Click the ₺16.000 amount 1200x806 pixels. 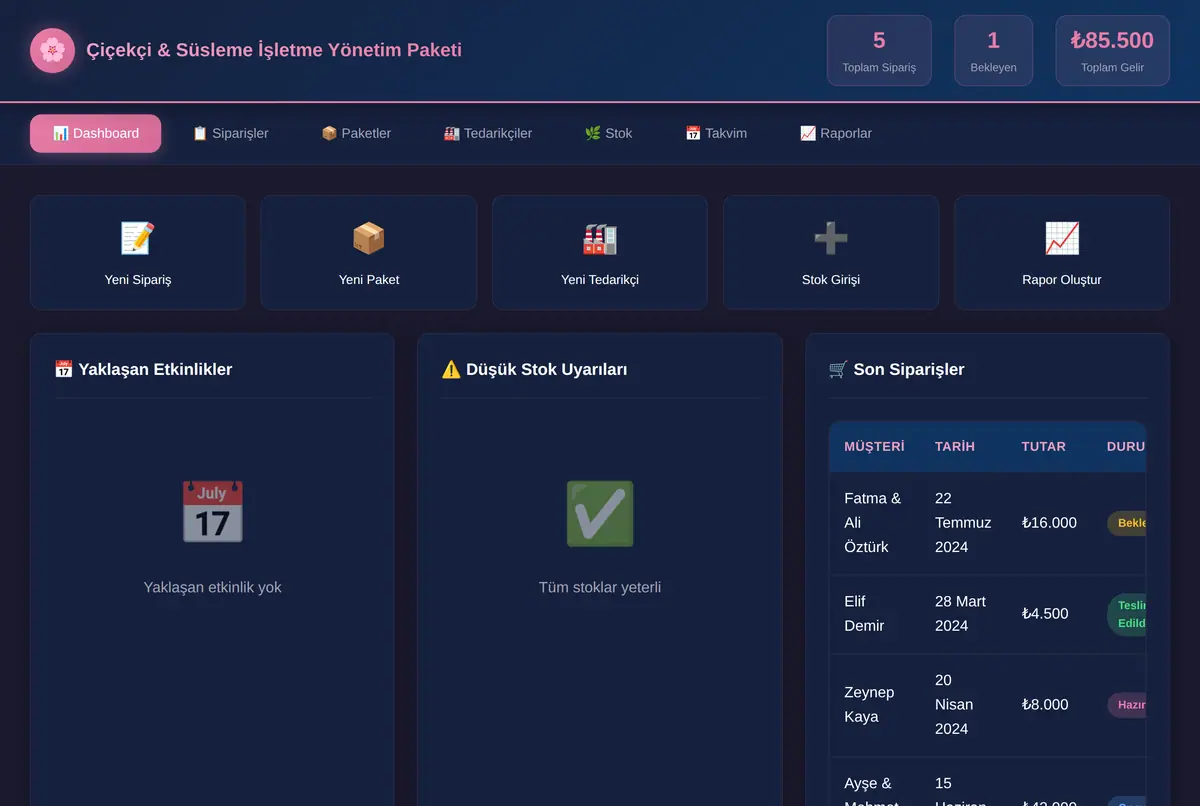pyautogui.click(x=1049, y=522)
